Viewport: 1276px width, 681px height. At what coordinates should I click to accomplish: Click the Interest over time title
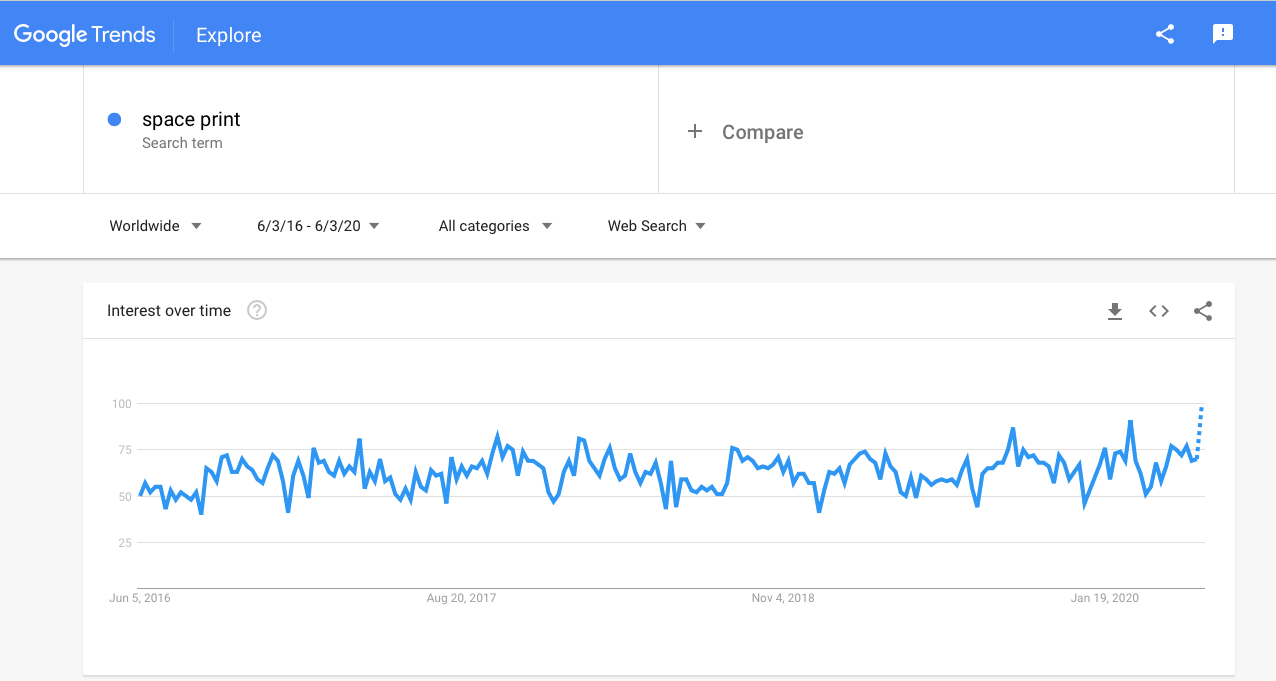pos(169,311)
